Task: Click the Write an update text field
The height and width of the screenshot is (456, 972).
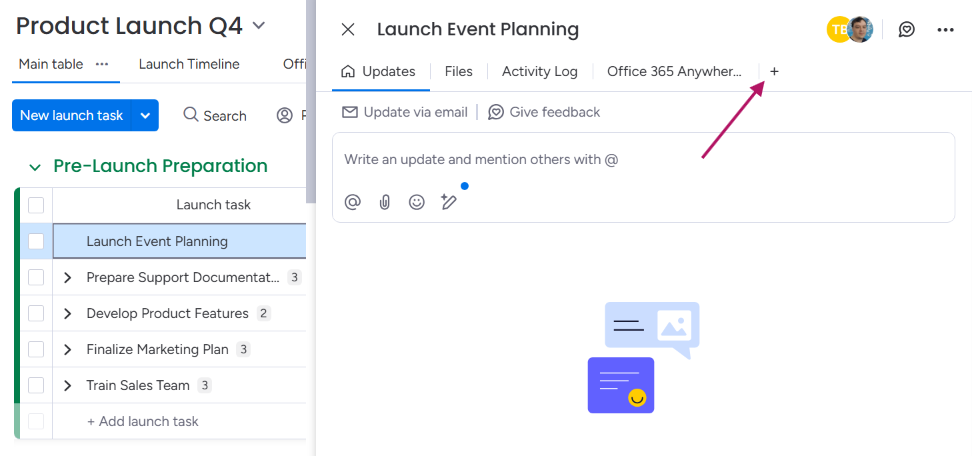Action: click(643, 160)
